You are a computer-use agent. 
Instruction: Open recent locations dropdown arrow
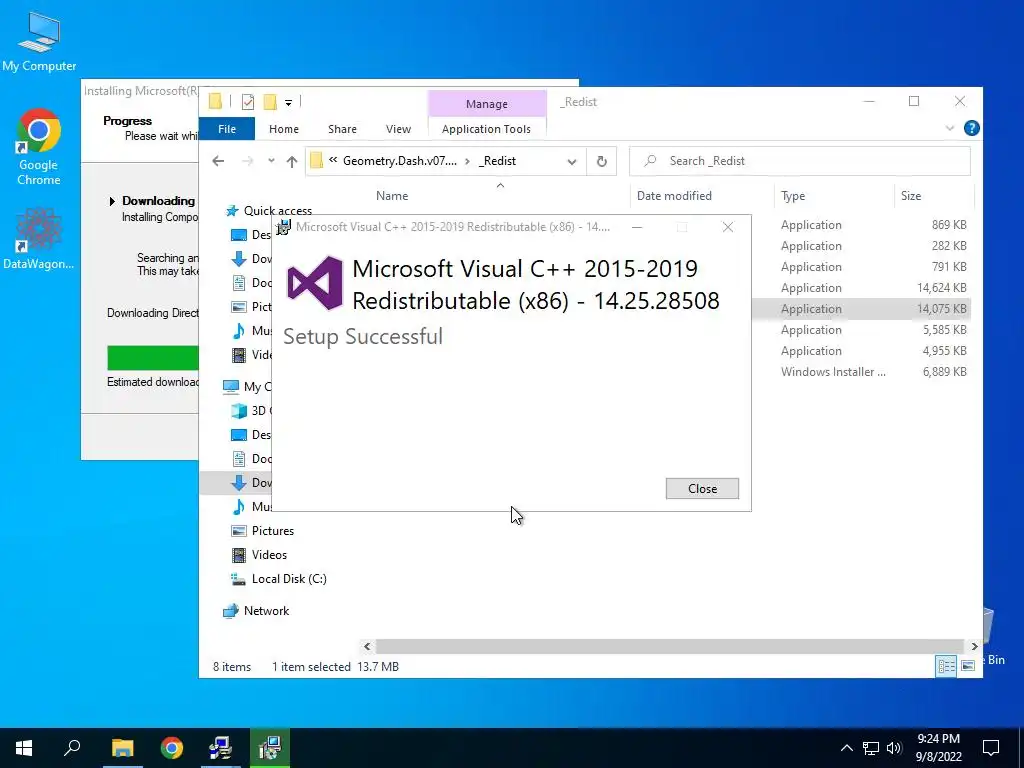pos(271,161)
